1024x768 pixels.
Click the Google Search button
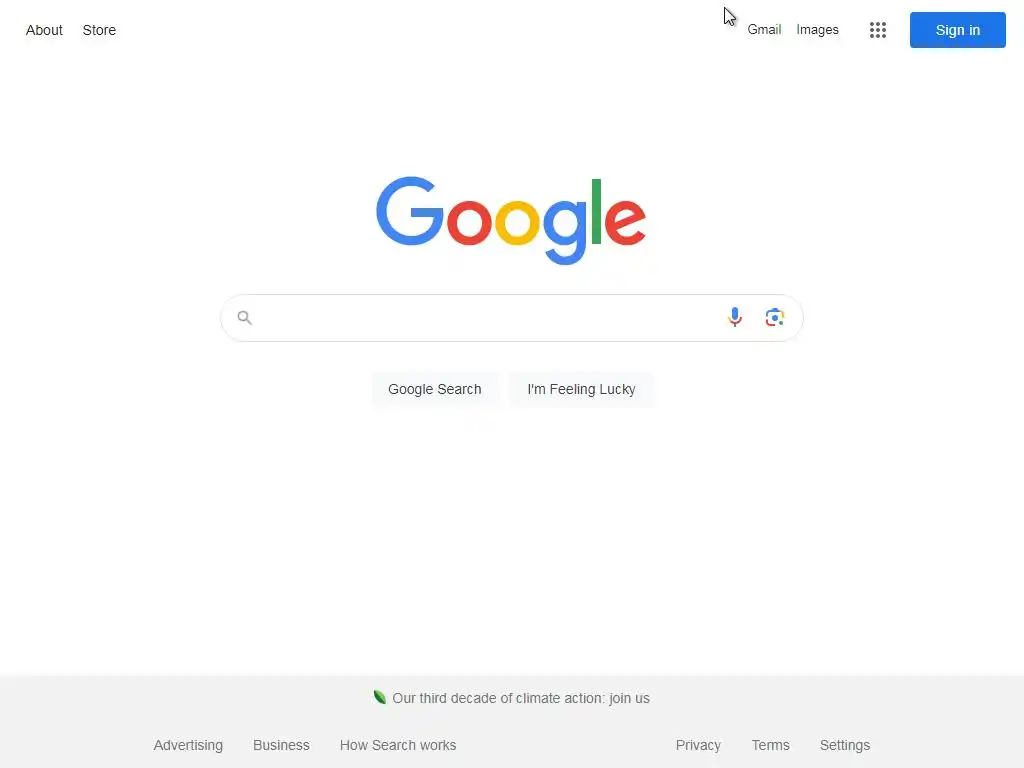tap(434, 389)
